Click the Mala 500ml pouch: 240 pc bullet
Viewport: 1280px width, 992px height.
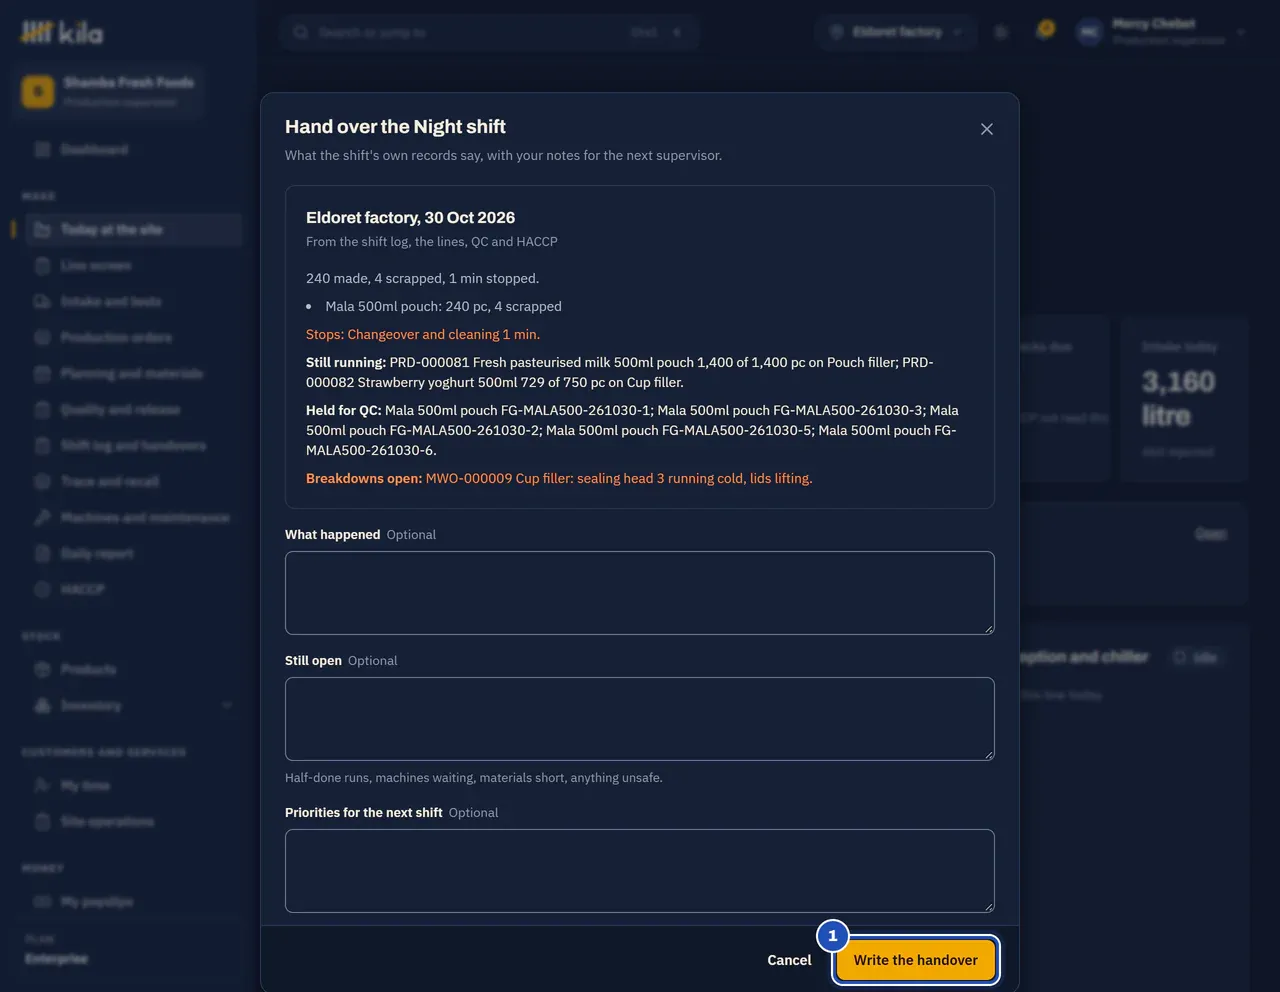pyautogui.click(x=443, y=307)
